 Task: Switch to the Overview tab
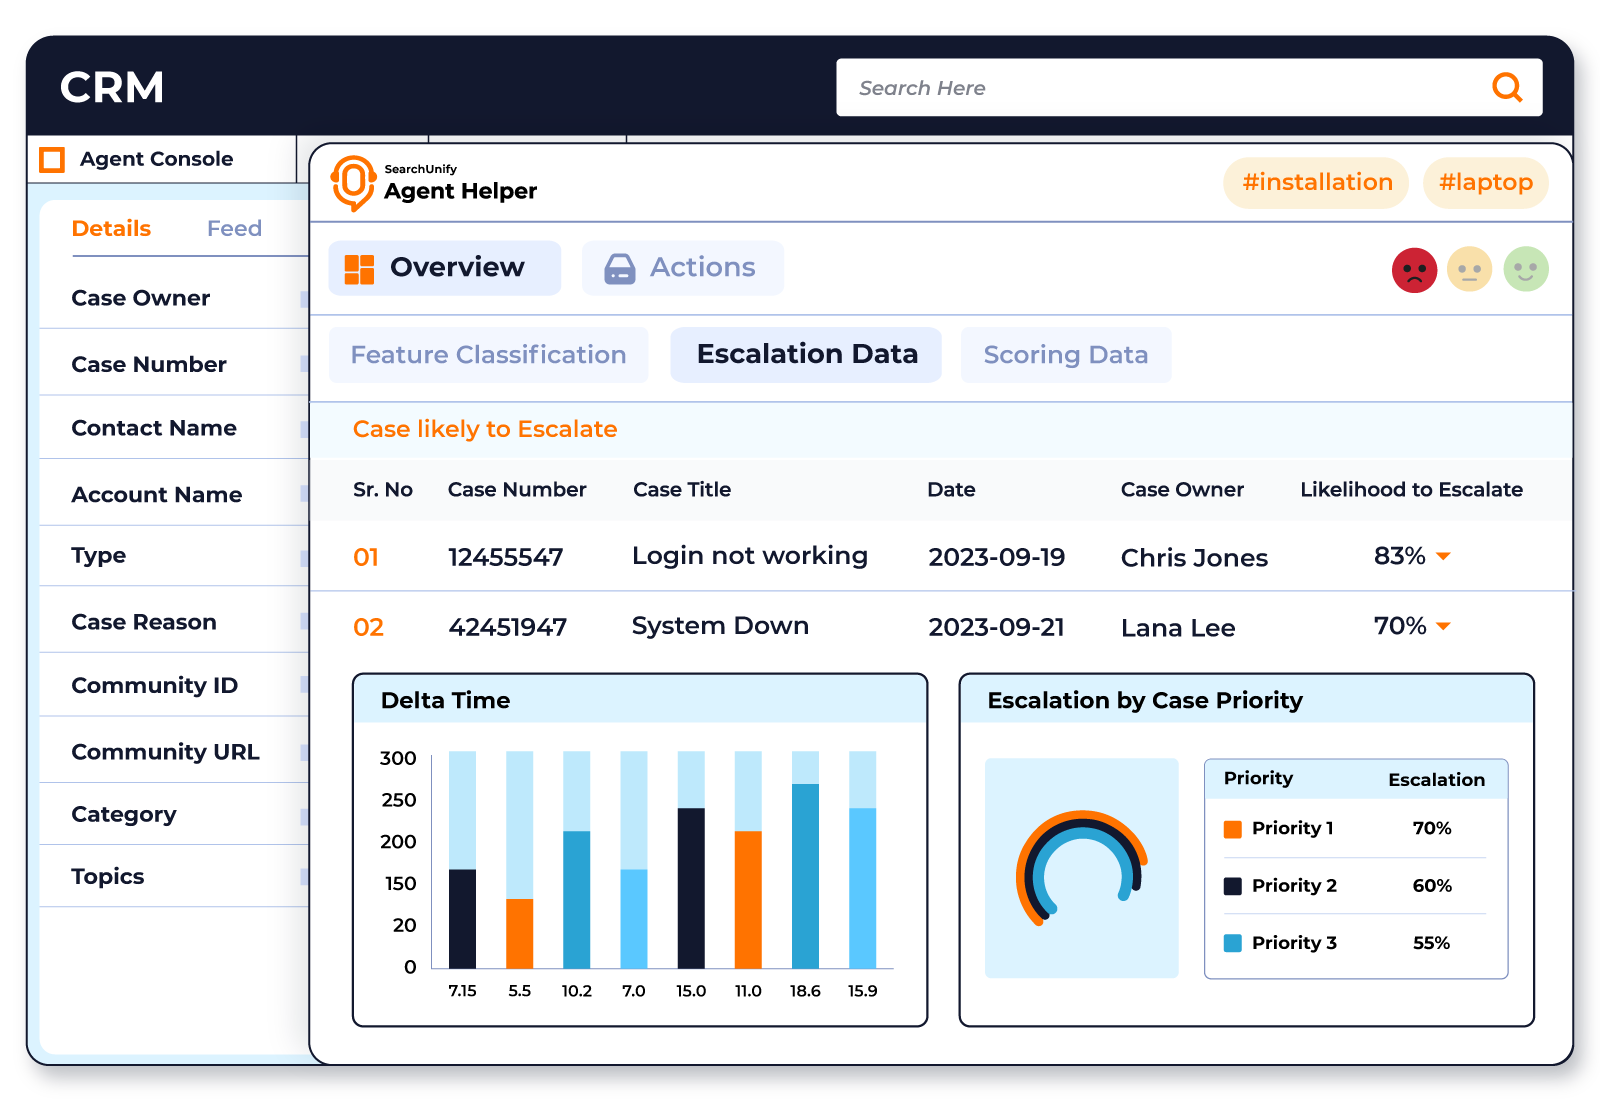point(445,268)
